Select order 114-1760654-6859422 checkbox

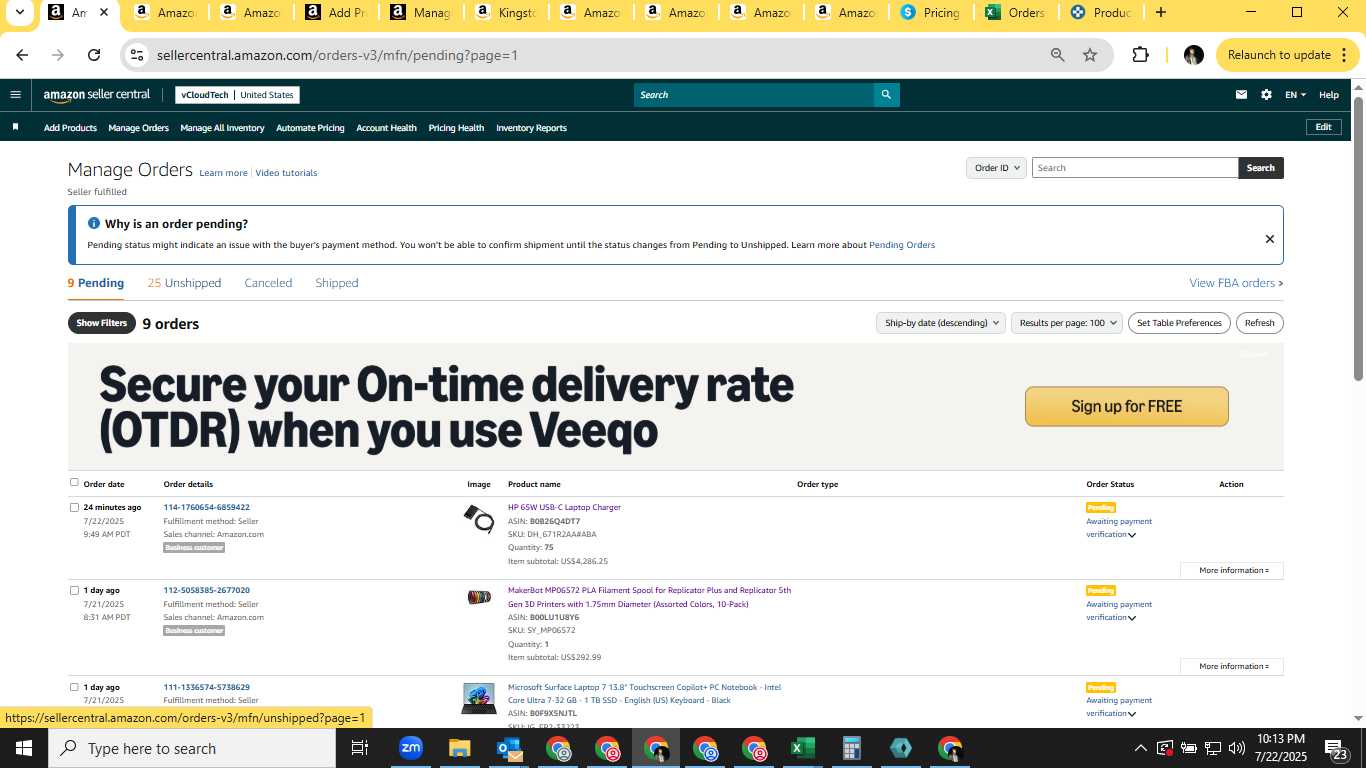pos(74,507)
